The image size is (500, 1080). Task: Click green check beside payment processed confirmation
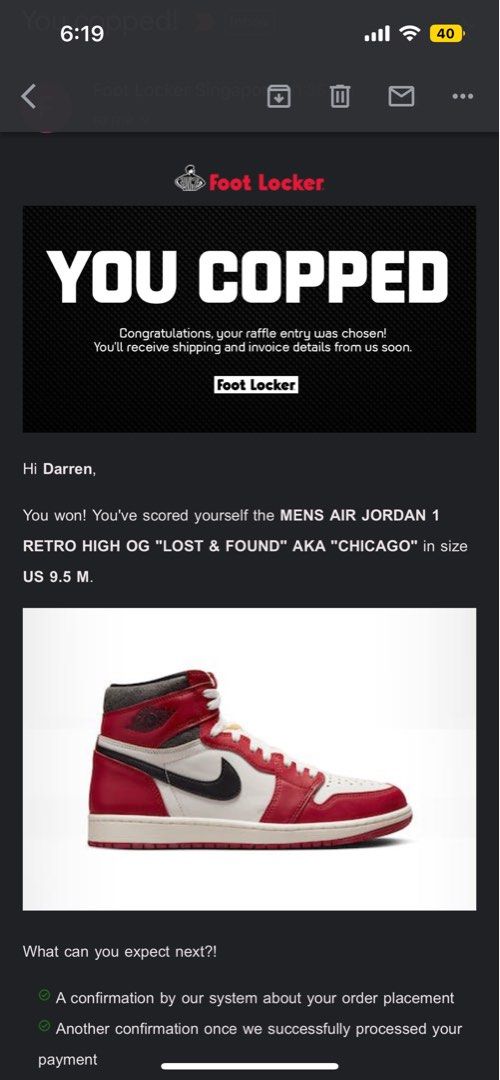(45, 1026)
